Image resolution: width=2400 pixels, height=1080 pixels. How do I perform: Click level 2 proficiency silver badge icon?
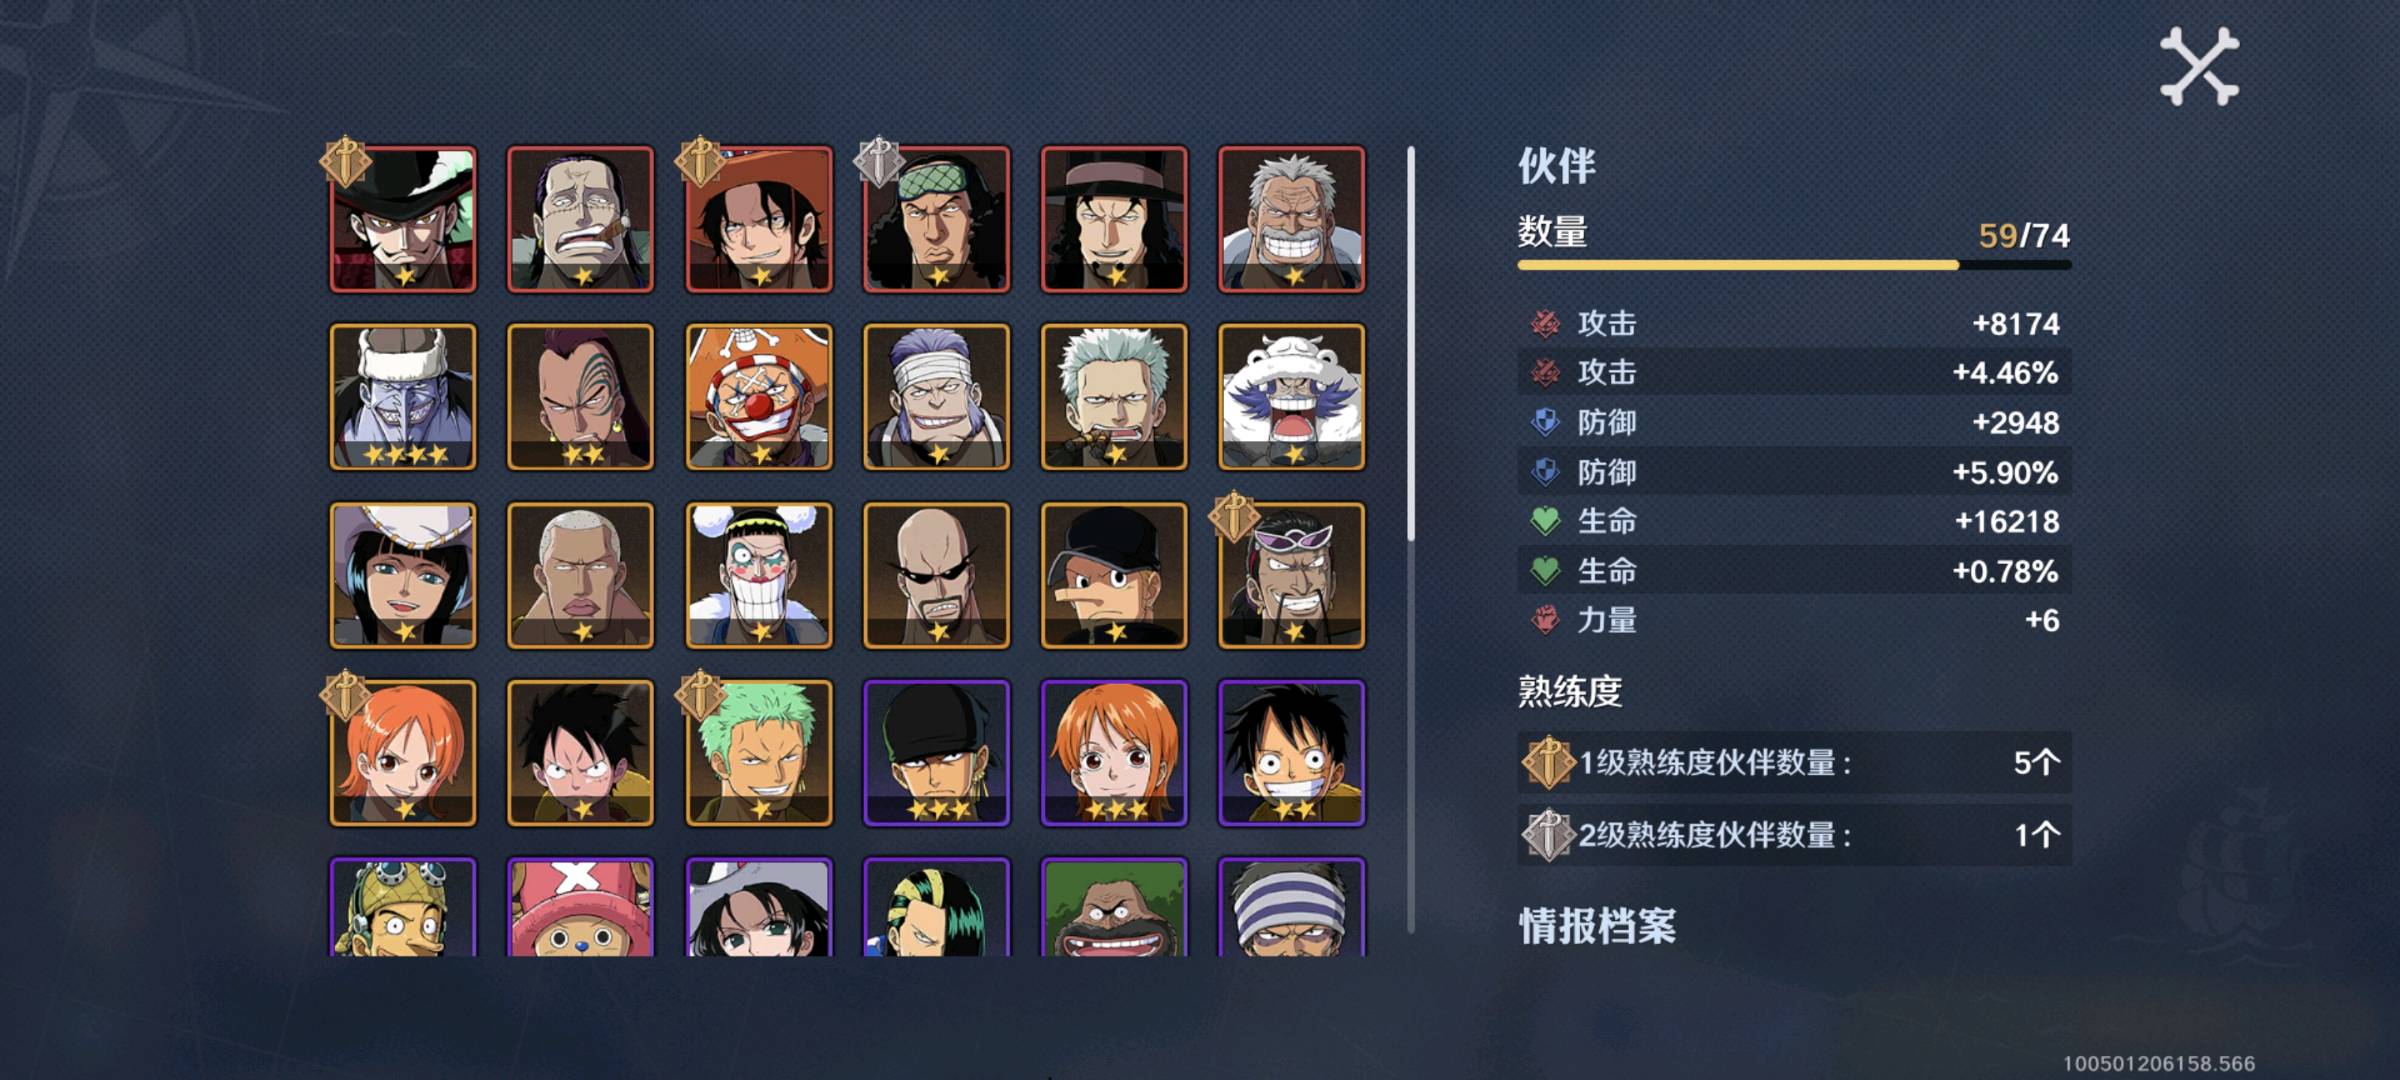pos(1548,834)
